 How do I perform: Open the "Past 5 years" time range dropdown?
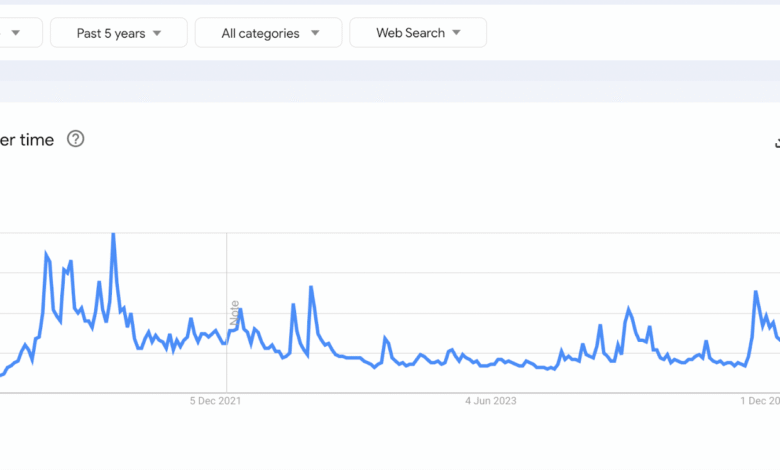[x=119, y=33]
